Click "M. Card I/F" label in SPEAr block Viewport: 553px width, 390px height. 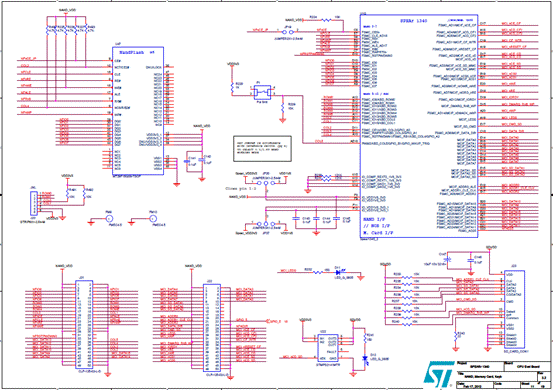point(378,233)
